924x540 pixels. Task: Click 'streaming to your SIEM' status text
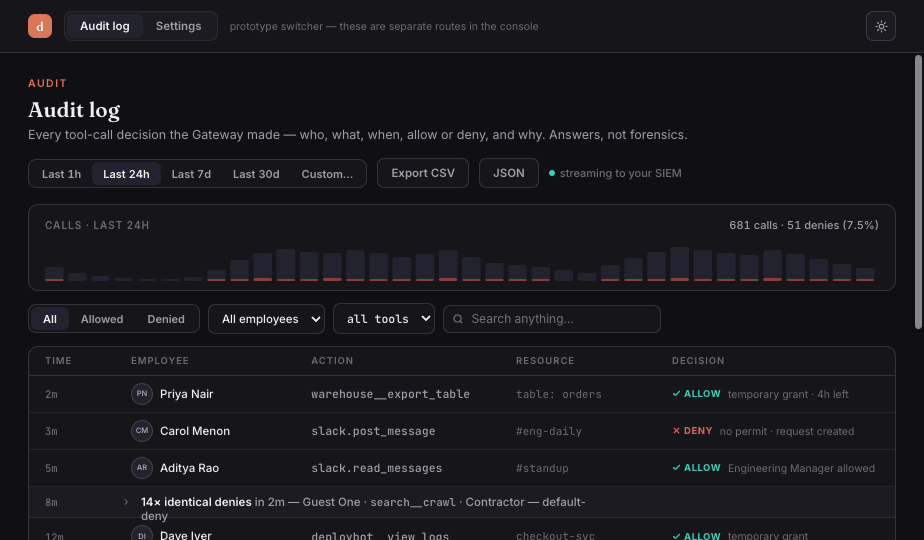click(x=621, y=173)
